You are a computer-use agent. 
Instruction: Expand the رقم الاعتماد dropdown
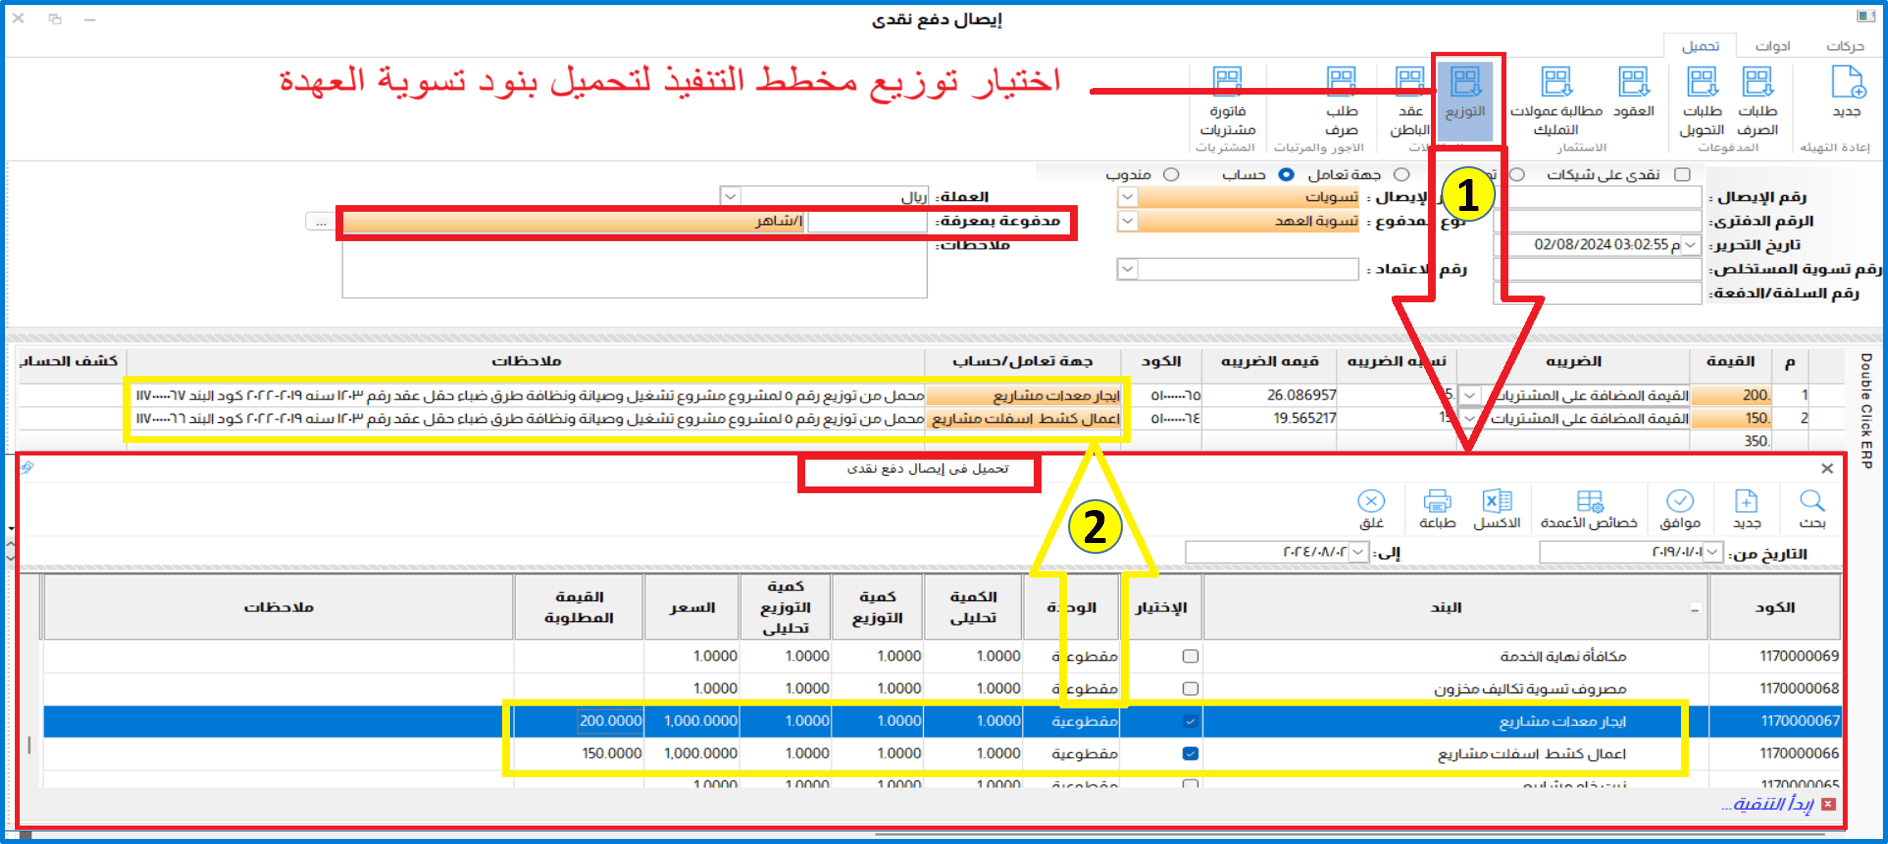pos(1127,269)
